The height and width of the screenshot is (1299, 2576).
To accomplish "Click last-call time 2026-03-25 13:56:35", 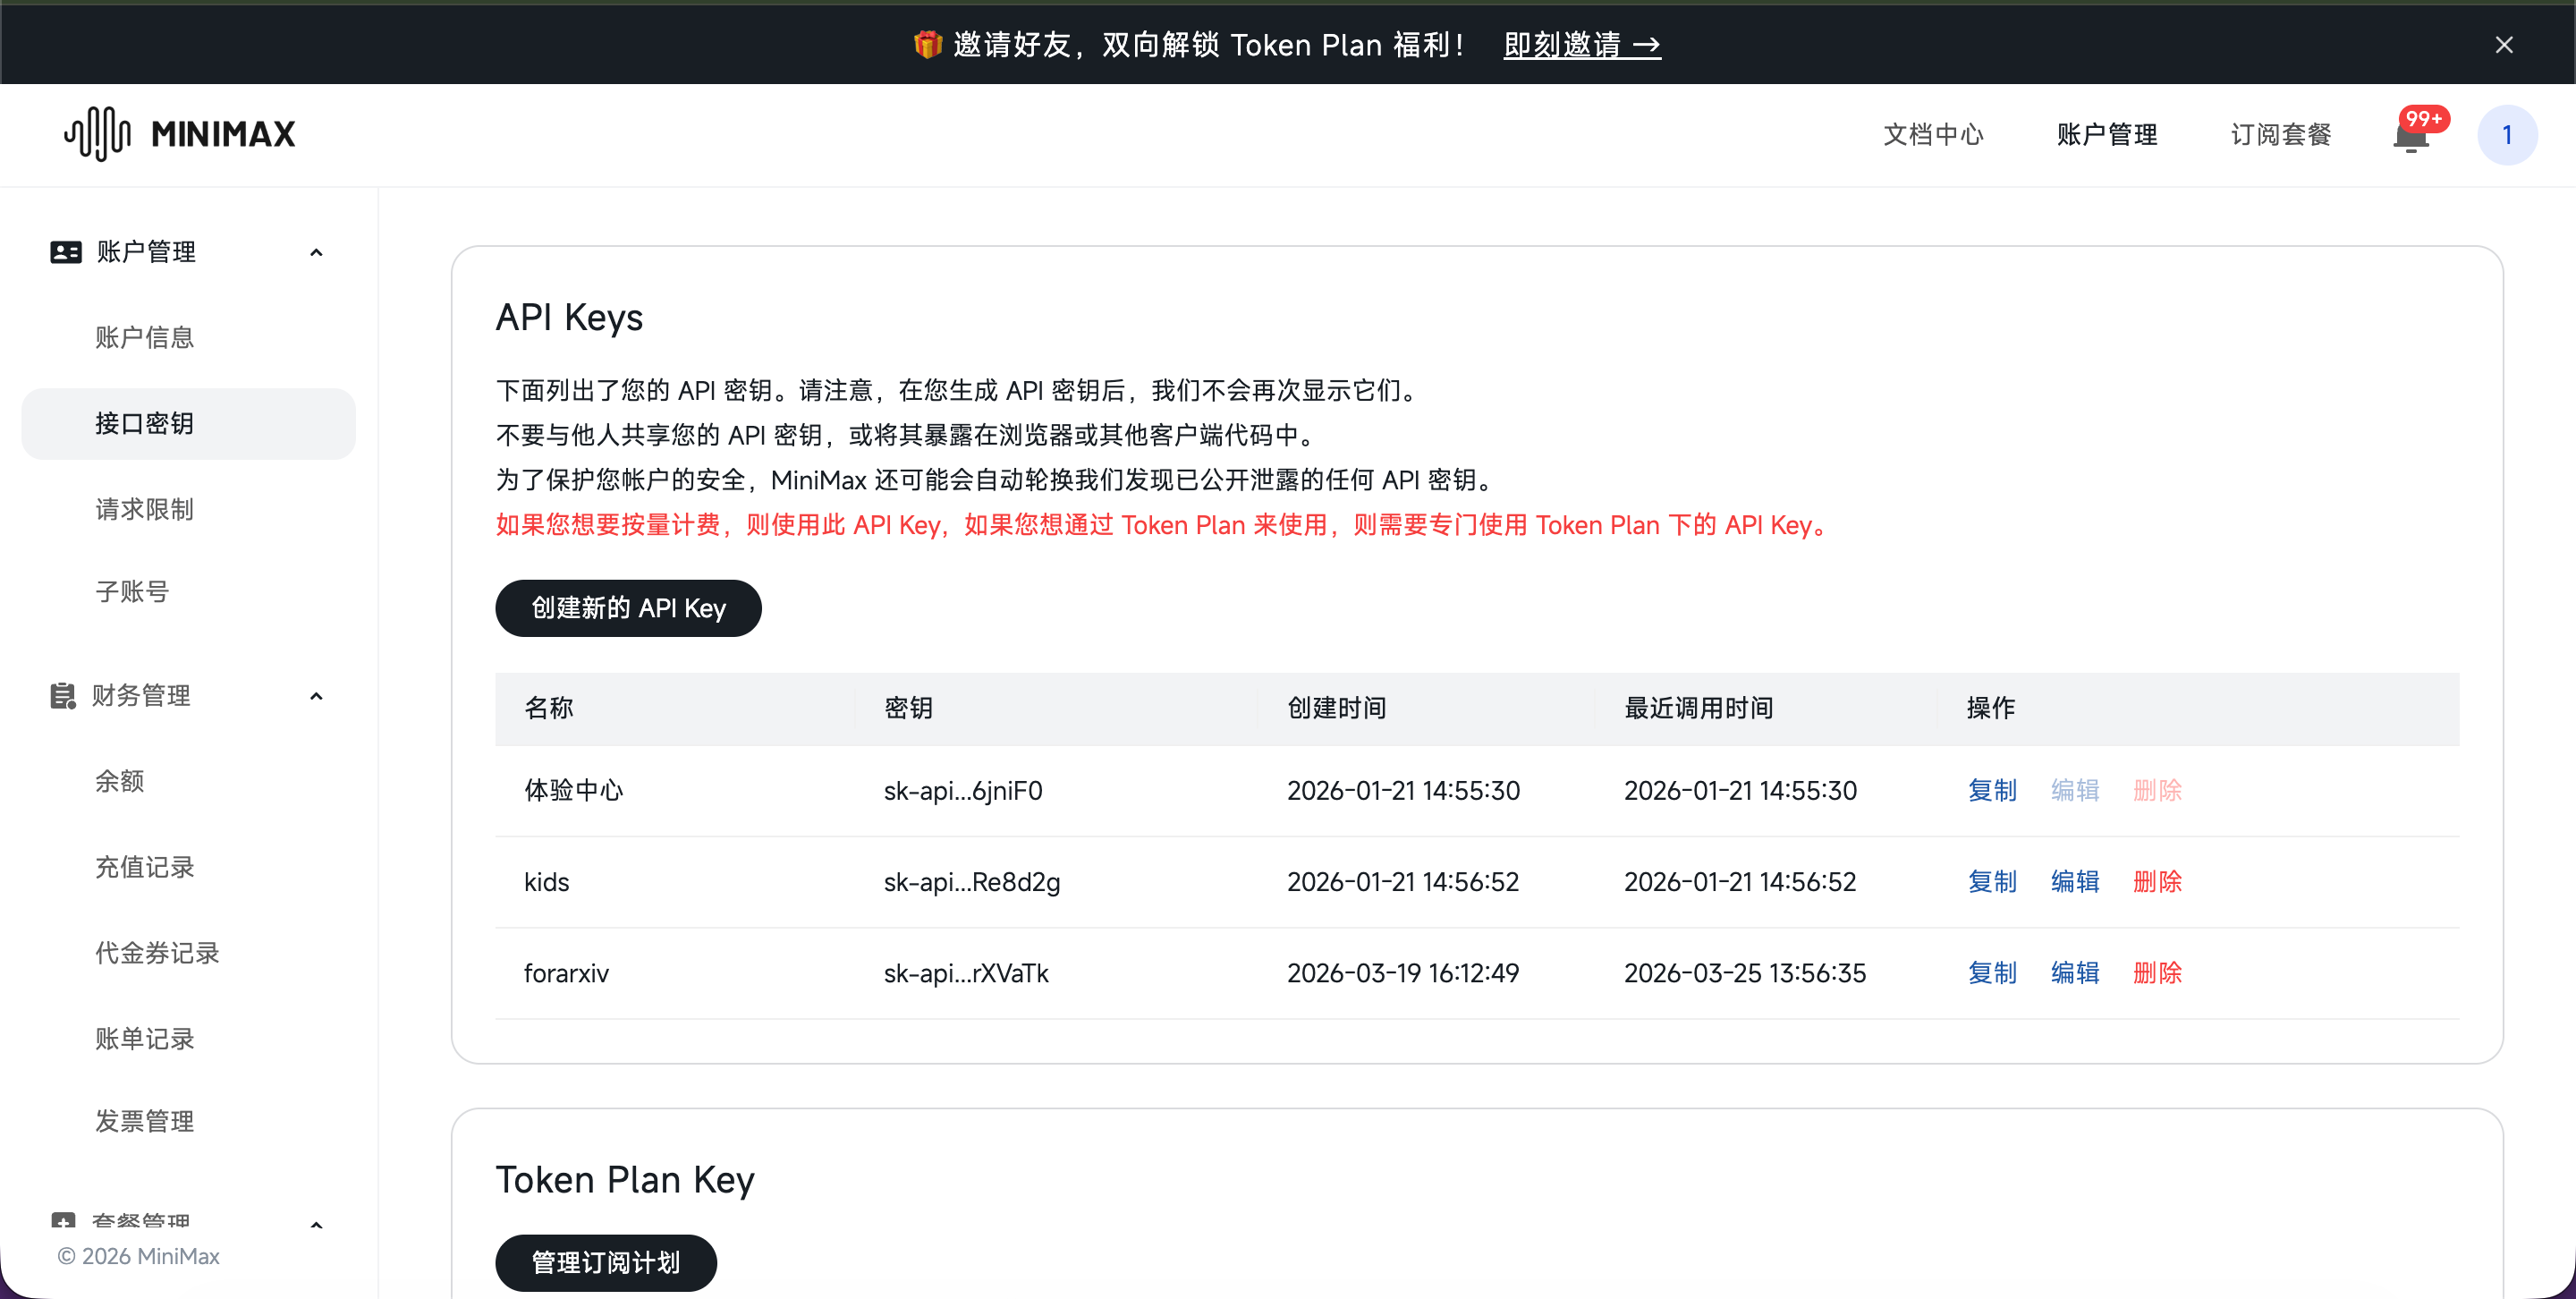I will (x=1745, y=973).
